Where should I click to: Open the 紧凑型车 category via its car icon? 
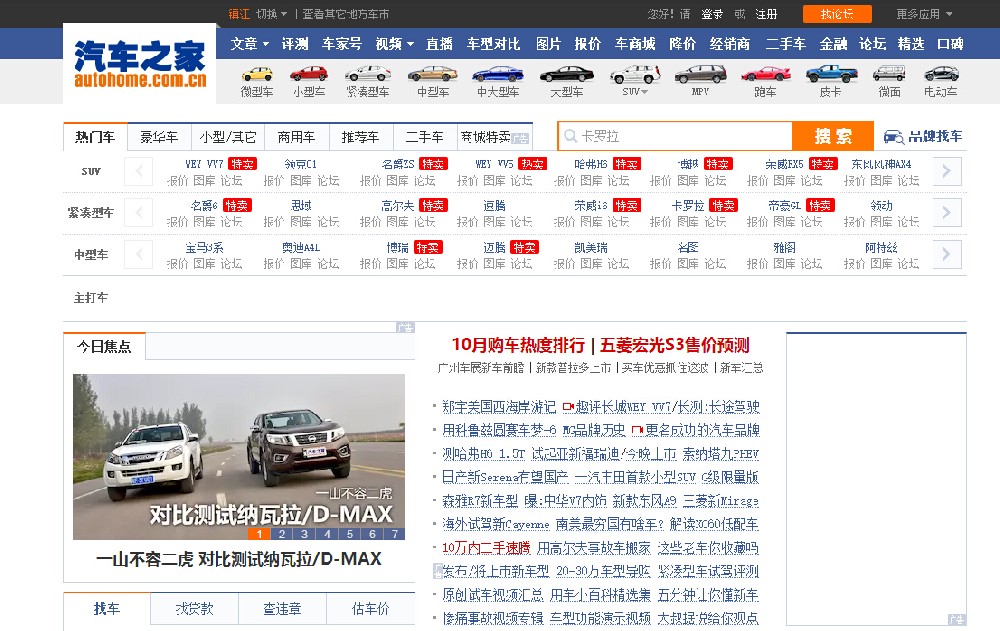(368, 75)
